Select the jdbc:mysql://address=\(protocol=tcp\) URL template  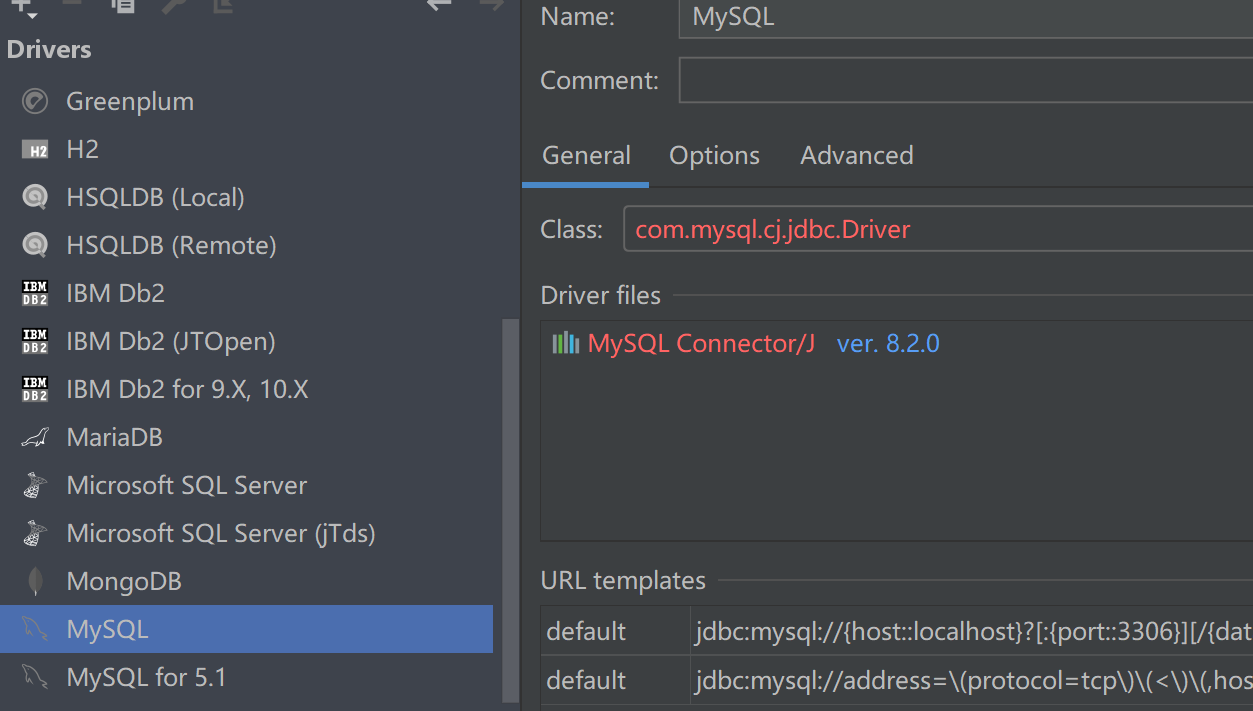pyautogui.click(x=972, y=680)
